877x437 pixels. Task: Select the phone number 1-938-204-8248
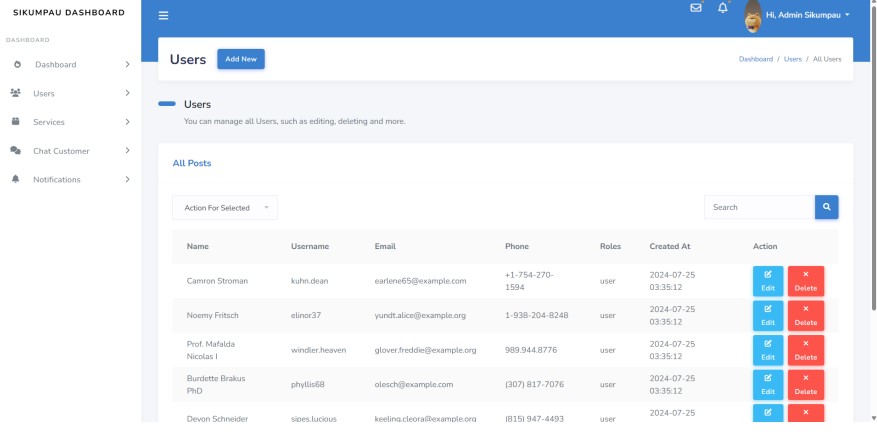click(536, 316)
